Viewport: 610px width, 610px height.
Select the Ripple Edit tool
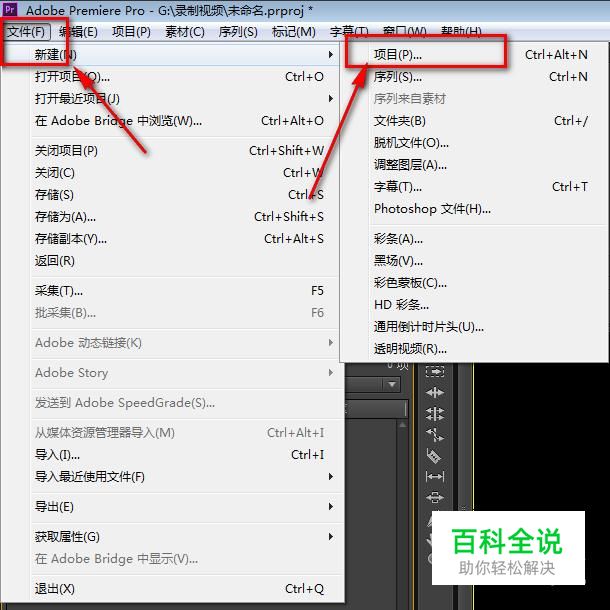(435, 393)
